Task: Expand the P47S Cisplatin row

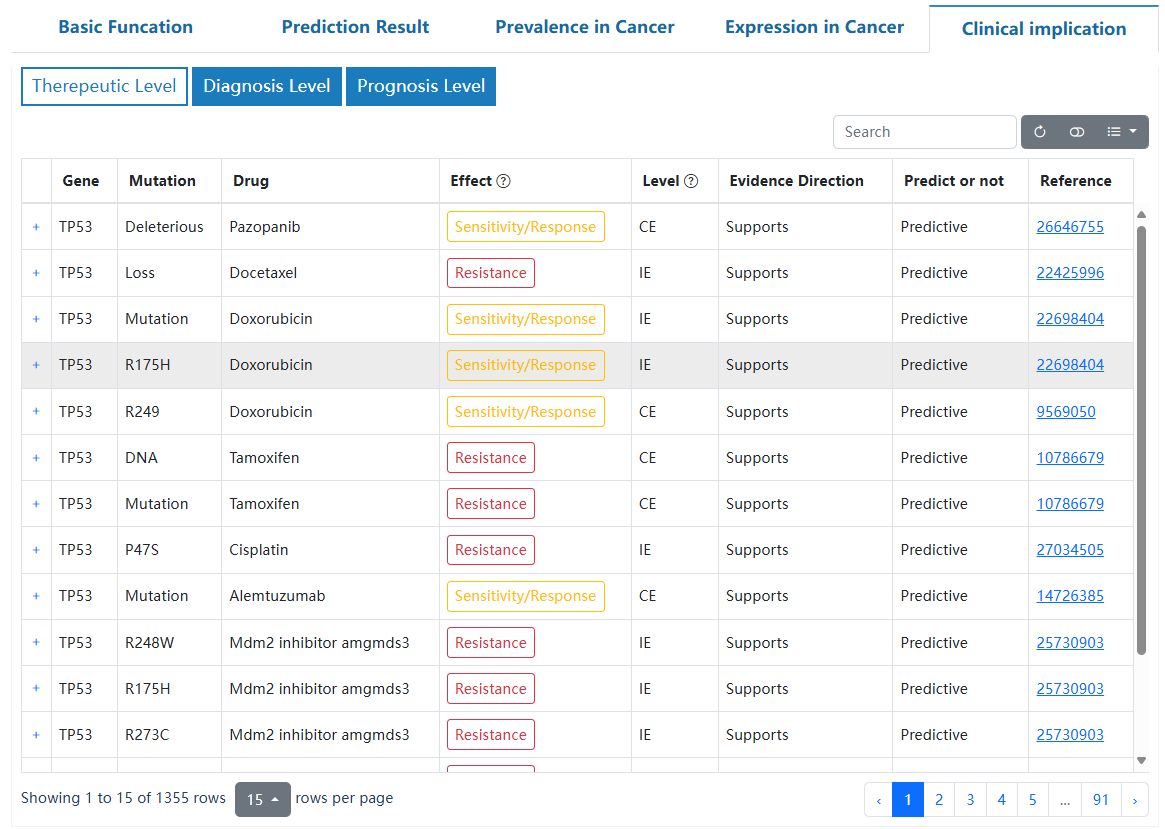Action: (36, 550)
